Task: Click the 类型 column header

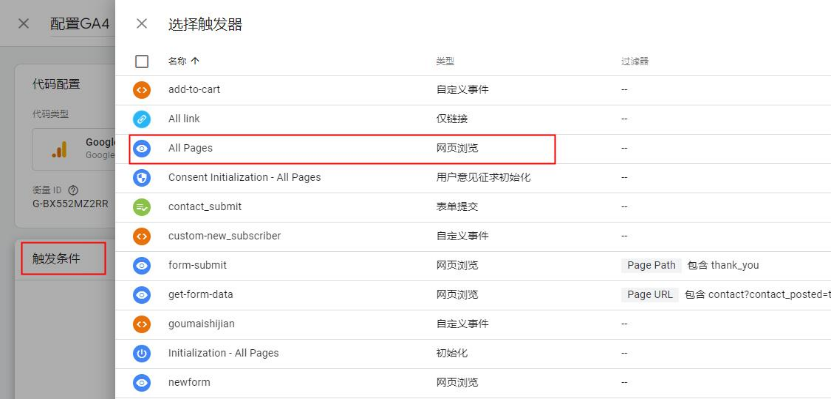Action: [445, 61]
